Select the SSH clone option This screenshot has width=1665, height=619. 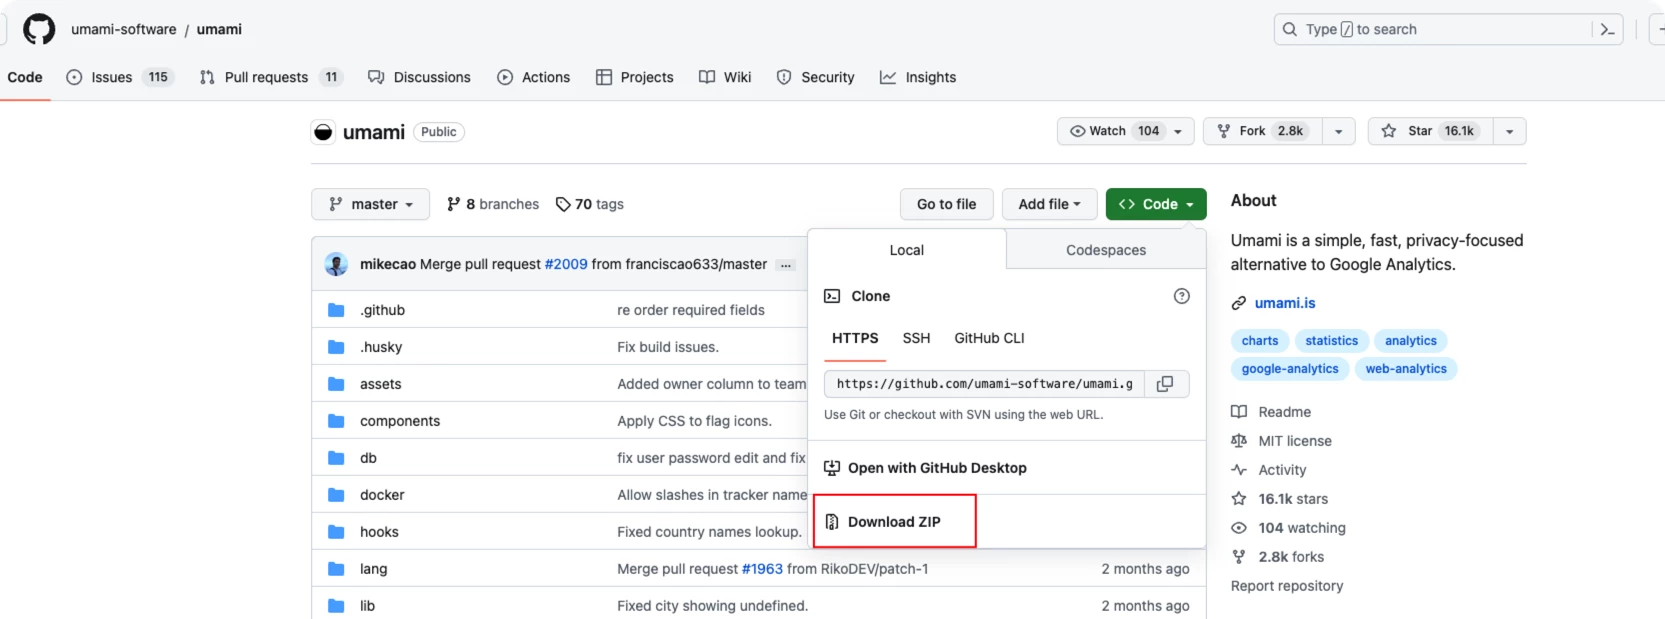pos(916,338)
